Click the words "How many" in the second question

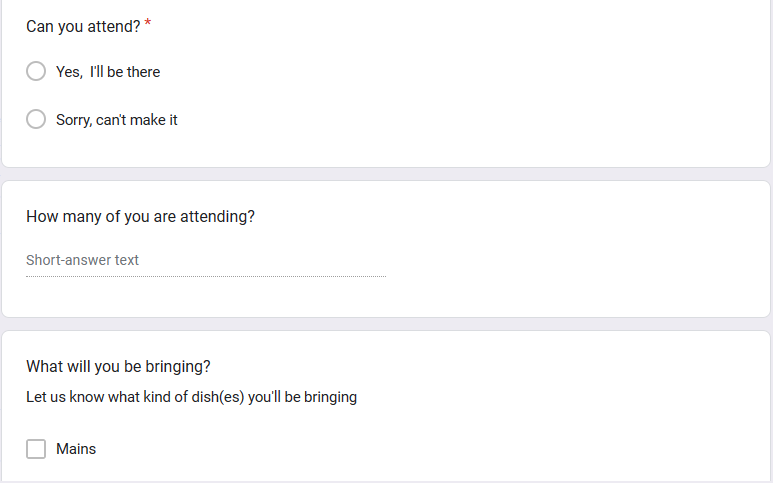[58, 216]
